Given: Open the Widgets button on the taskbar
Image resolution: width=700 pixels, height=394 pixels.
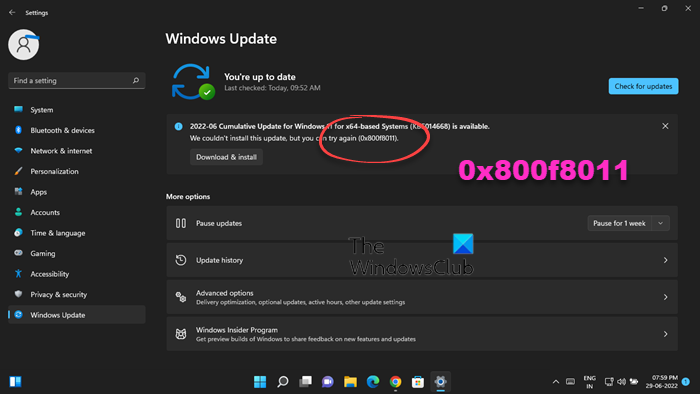Looking at the screenshot, I should pyautogui.click(x=16, y=382).
